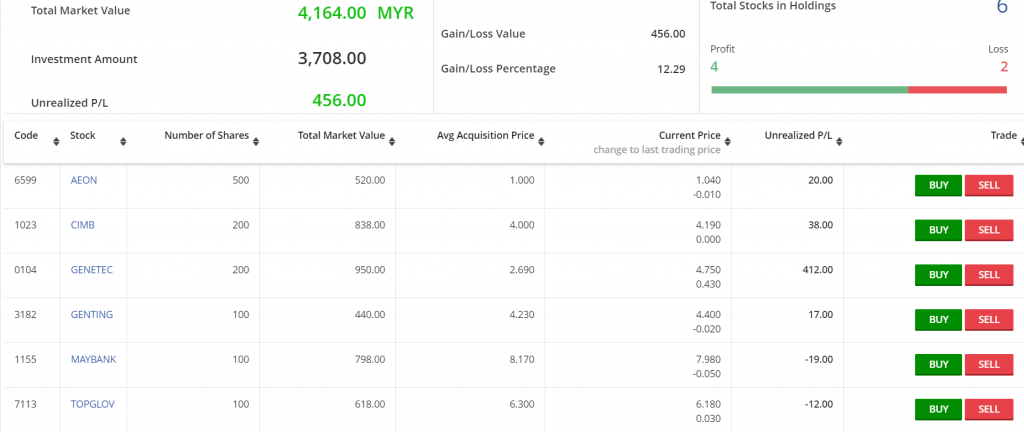This screenshot has height=432, width=1024.
Task: Select stock code 0104 cell
Action: tap(25, 270)
